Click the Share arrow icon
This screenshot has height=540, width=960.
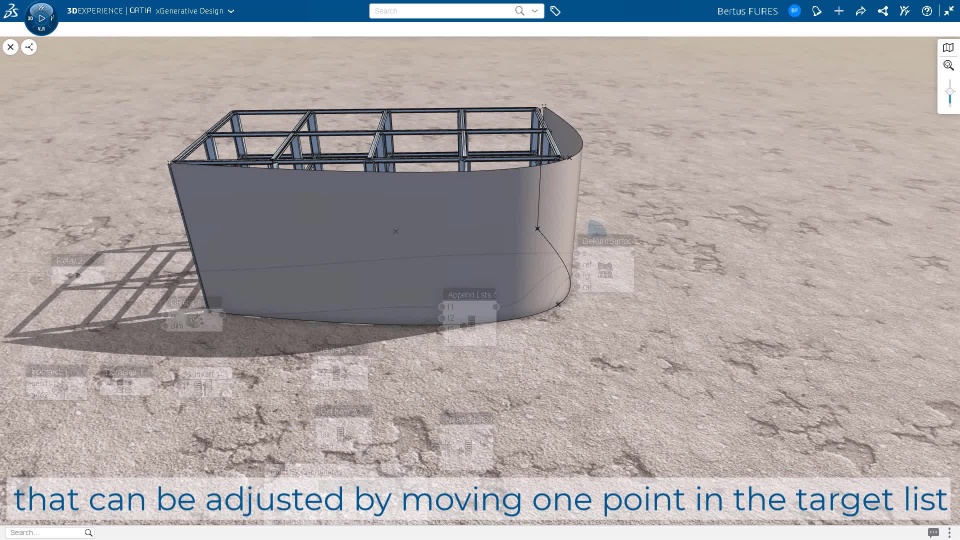tap(861, 11)
